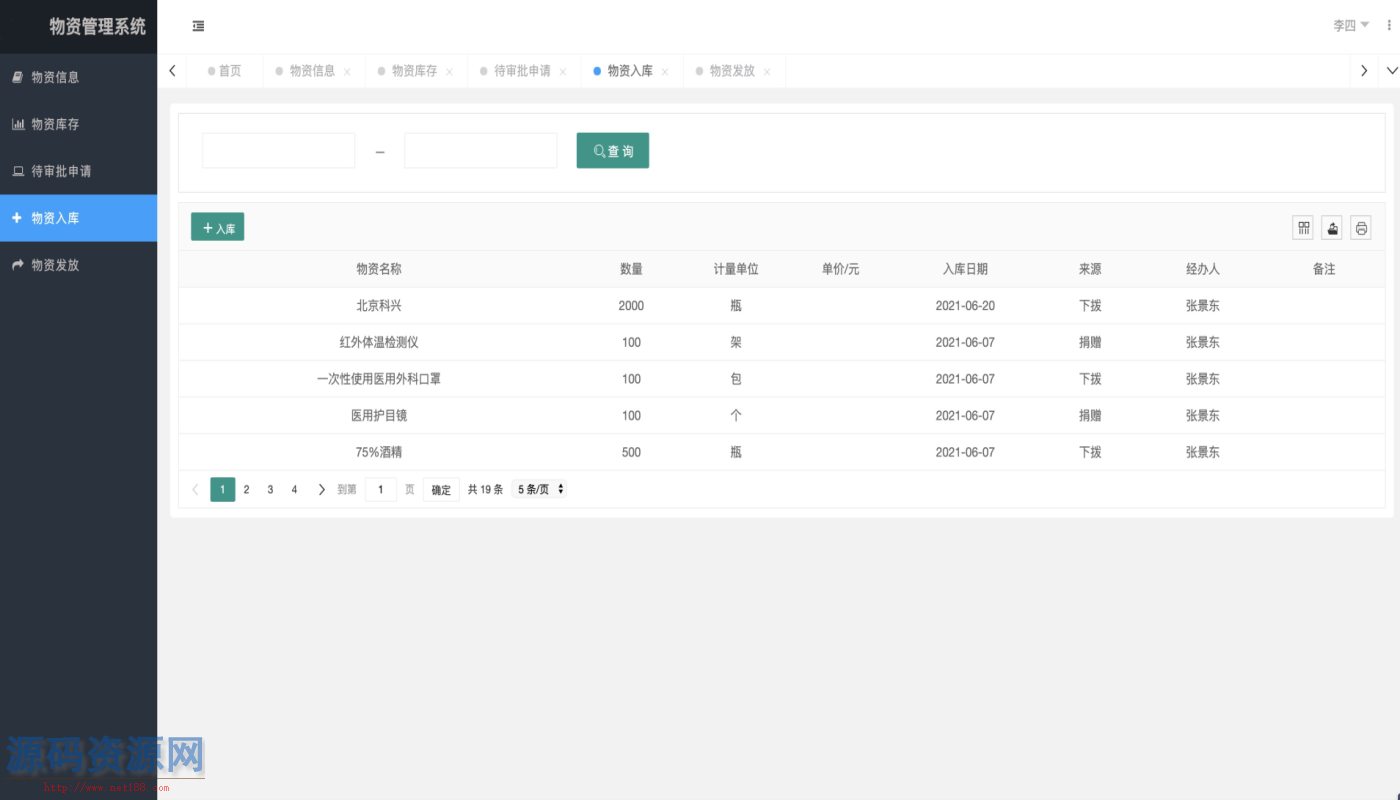
Task: Go to page 3
Action: click(270, 489)
